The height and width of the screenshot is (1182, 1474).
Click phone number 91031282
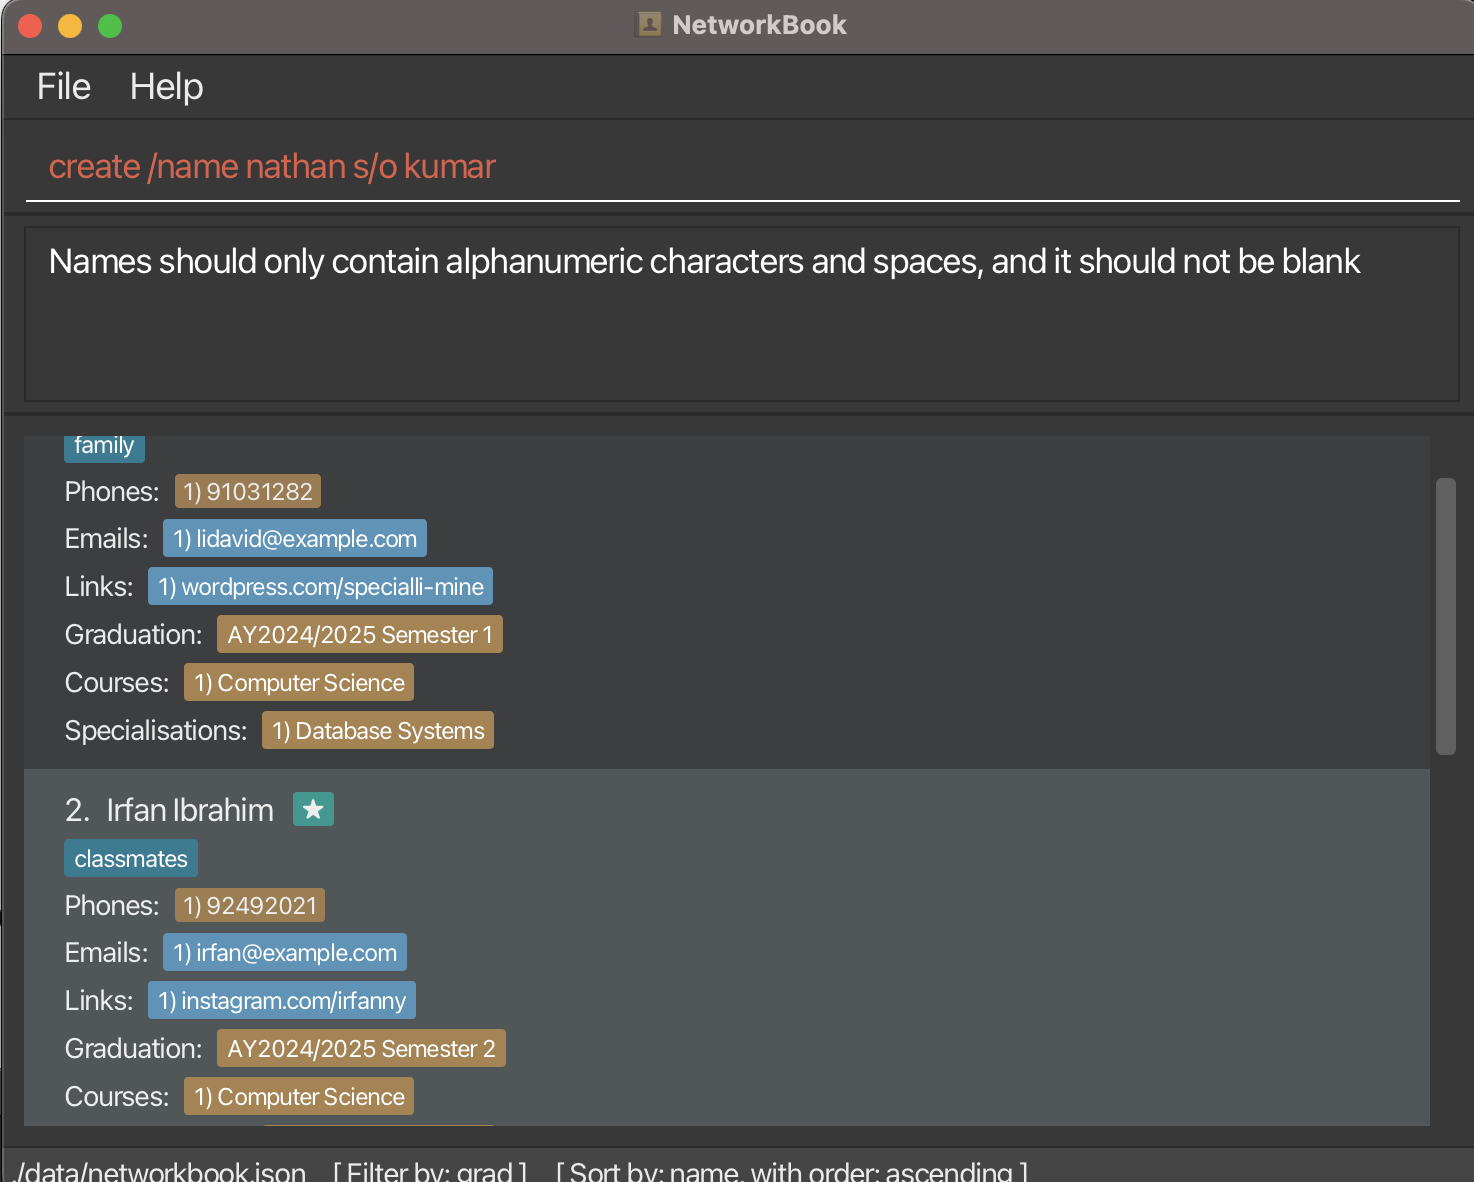click(x=248, y=492)
